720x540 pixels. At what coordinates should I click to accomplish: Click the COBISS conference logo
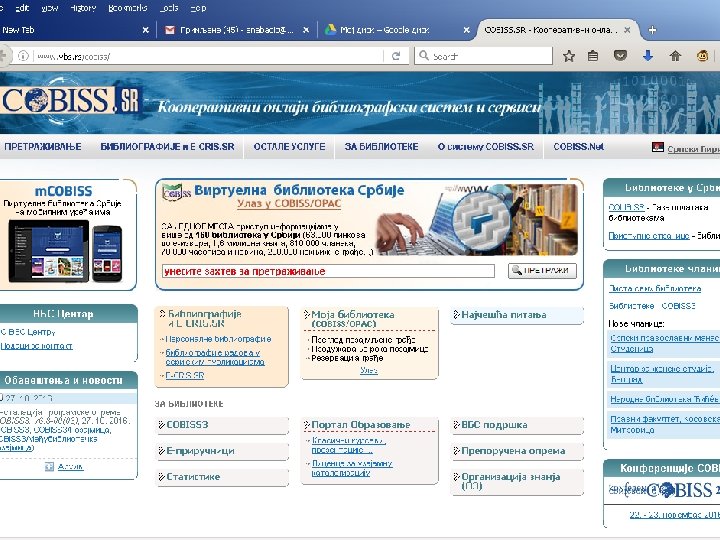click(x=664, y=490)
